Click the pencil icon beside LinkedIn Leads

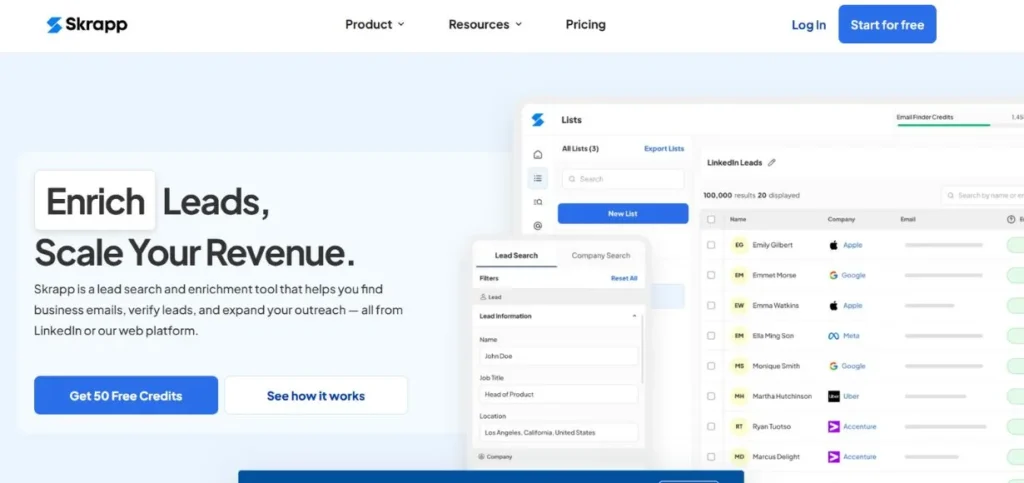(x=771, y=162)
